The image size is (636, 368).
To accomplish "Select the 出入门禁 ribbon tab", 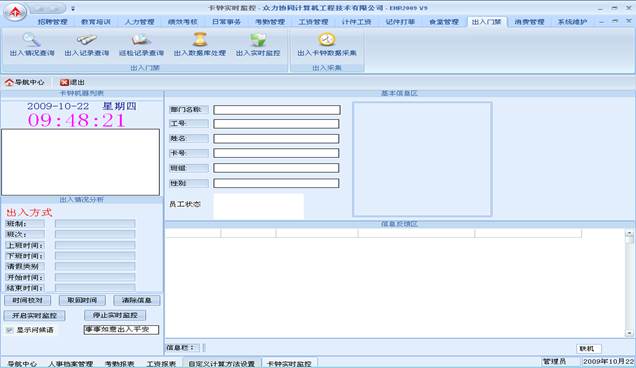I will point(486,22).
